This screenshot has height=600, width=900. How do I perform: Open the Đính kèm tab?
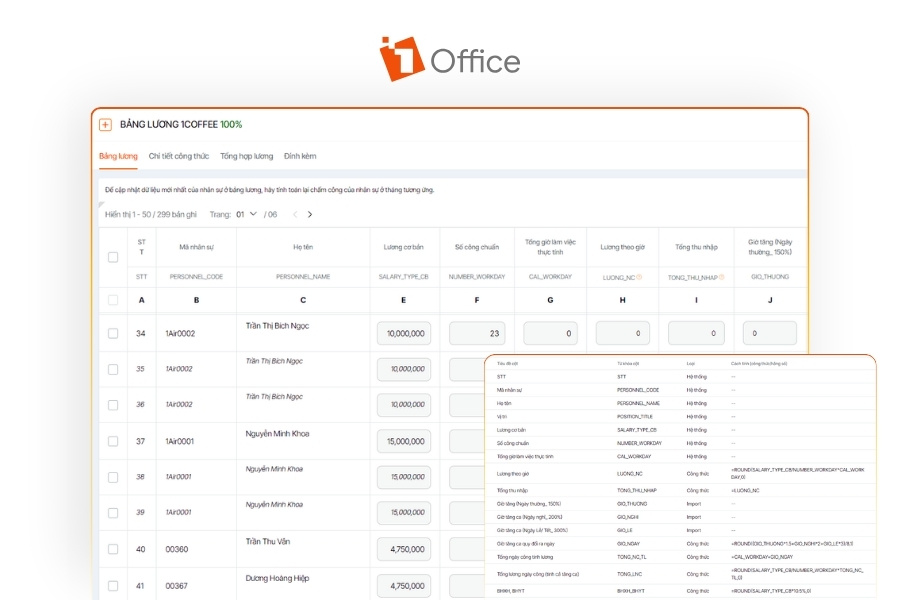300,156
